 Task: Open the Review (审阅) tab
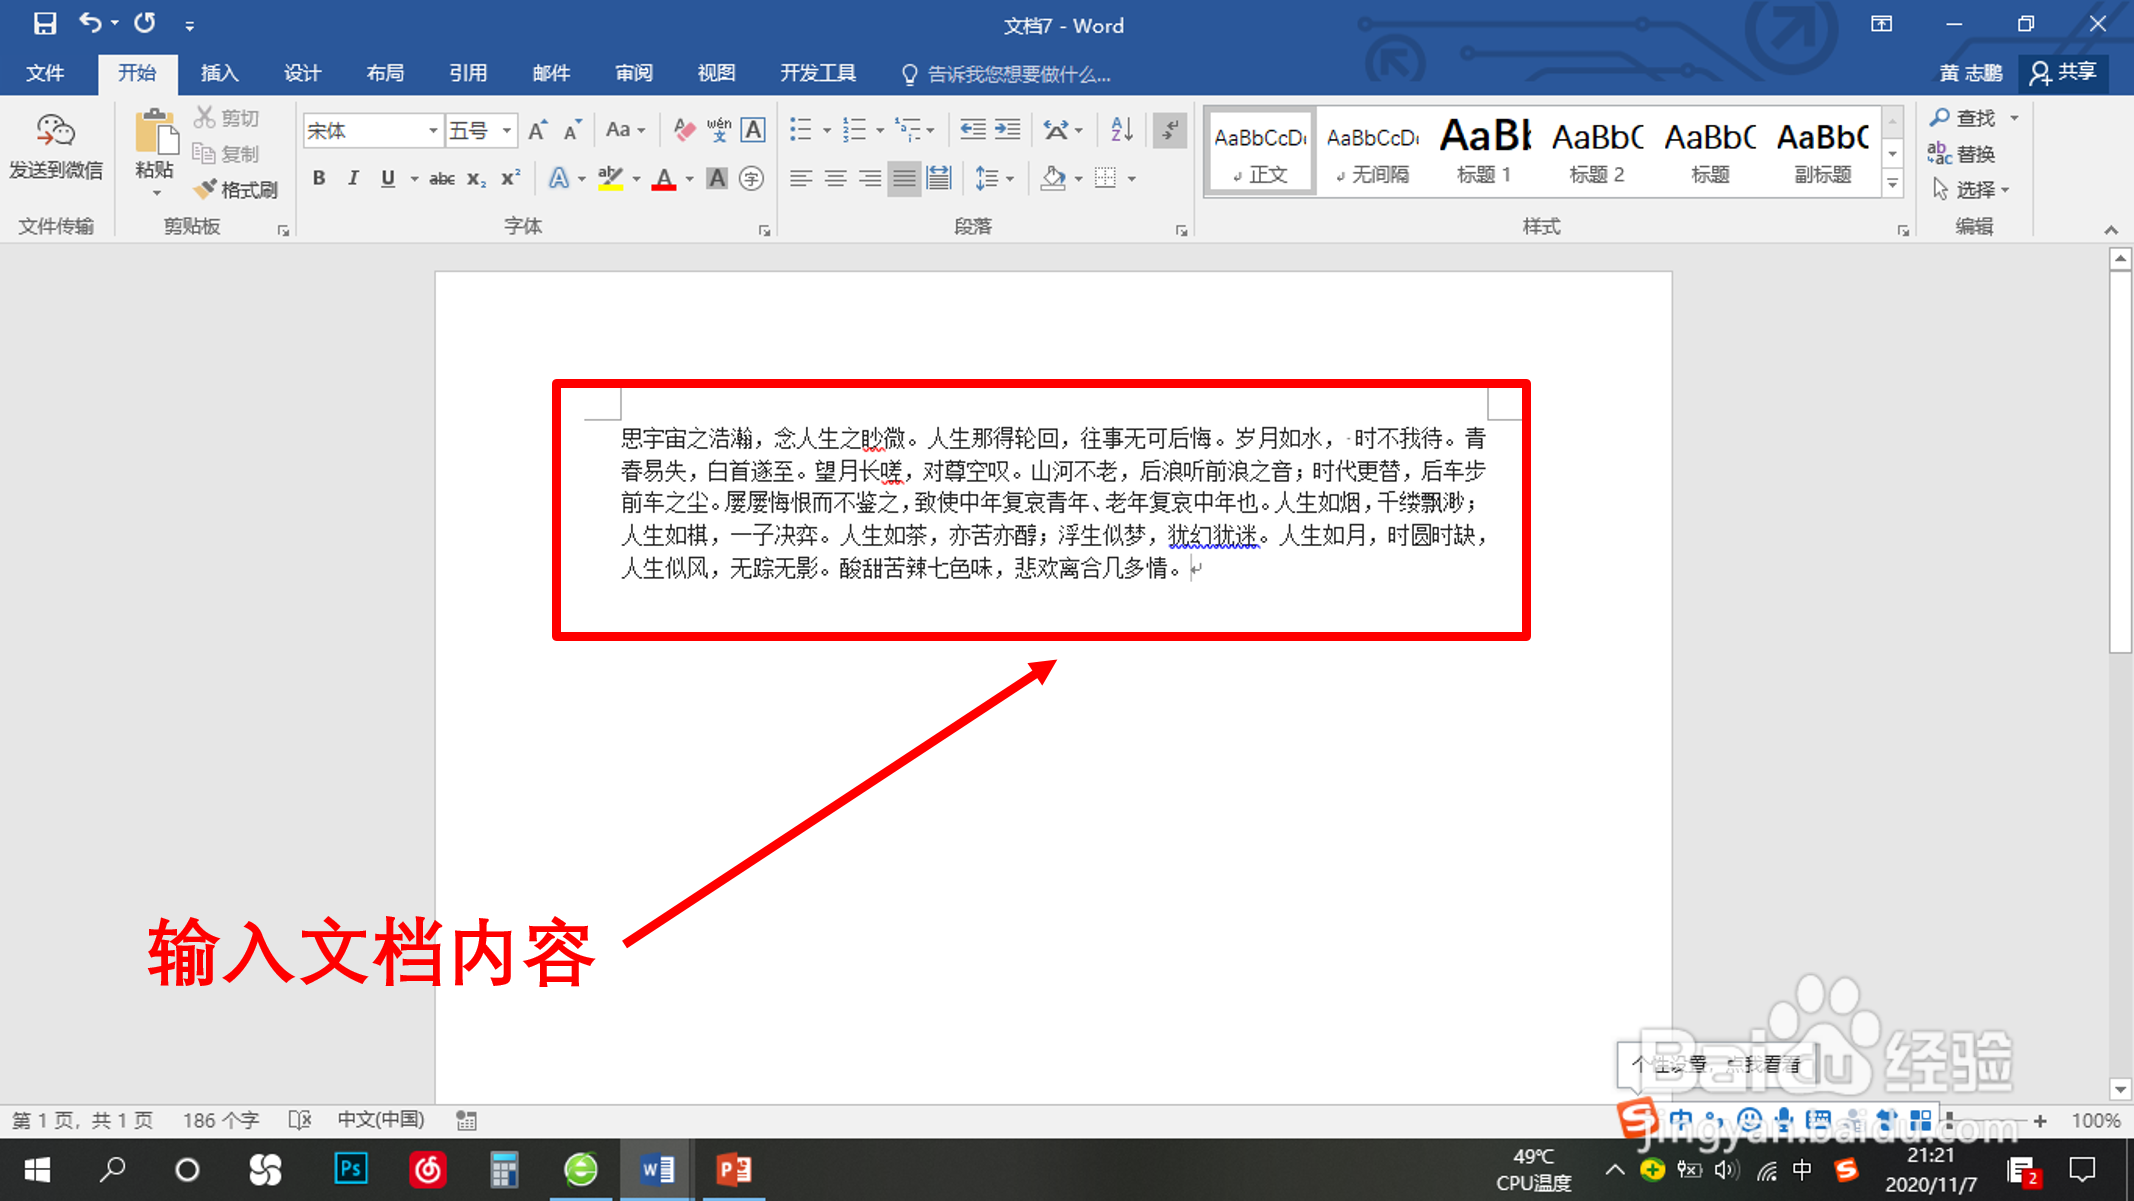coord(634,73)
